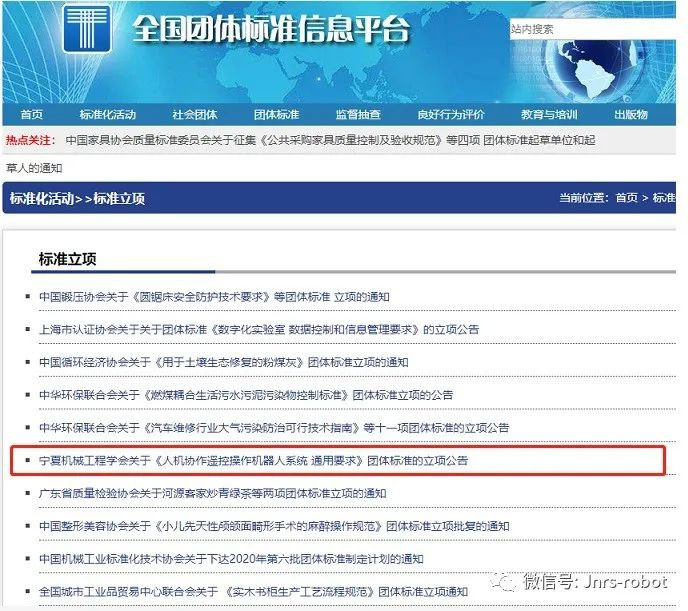The width and height of the screenshot is (688, 611).
Task: Click the 首页 breadcrumb link
Action: pyautogui.click(x=627, y=199)
